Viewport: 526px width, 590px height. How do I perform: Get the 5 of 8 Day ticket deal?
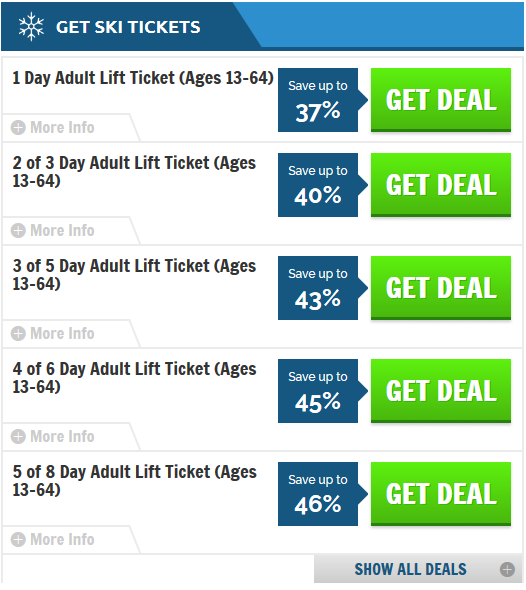[x=441, y=494]
